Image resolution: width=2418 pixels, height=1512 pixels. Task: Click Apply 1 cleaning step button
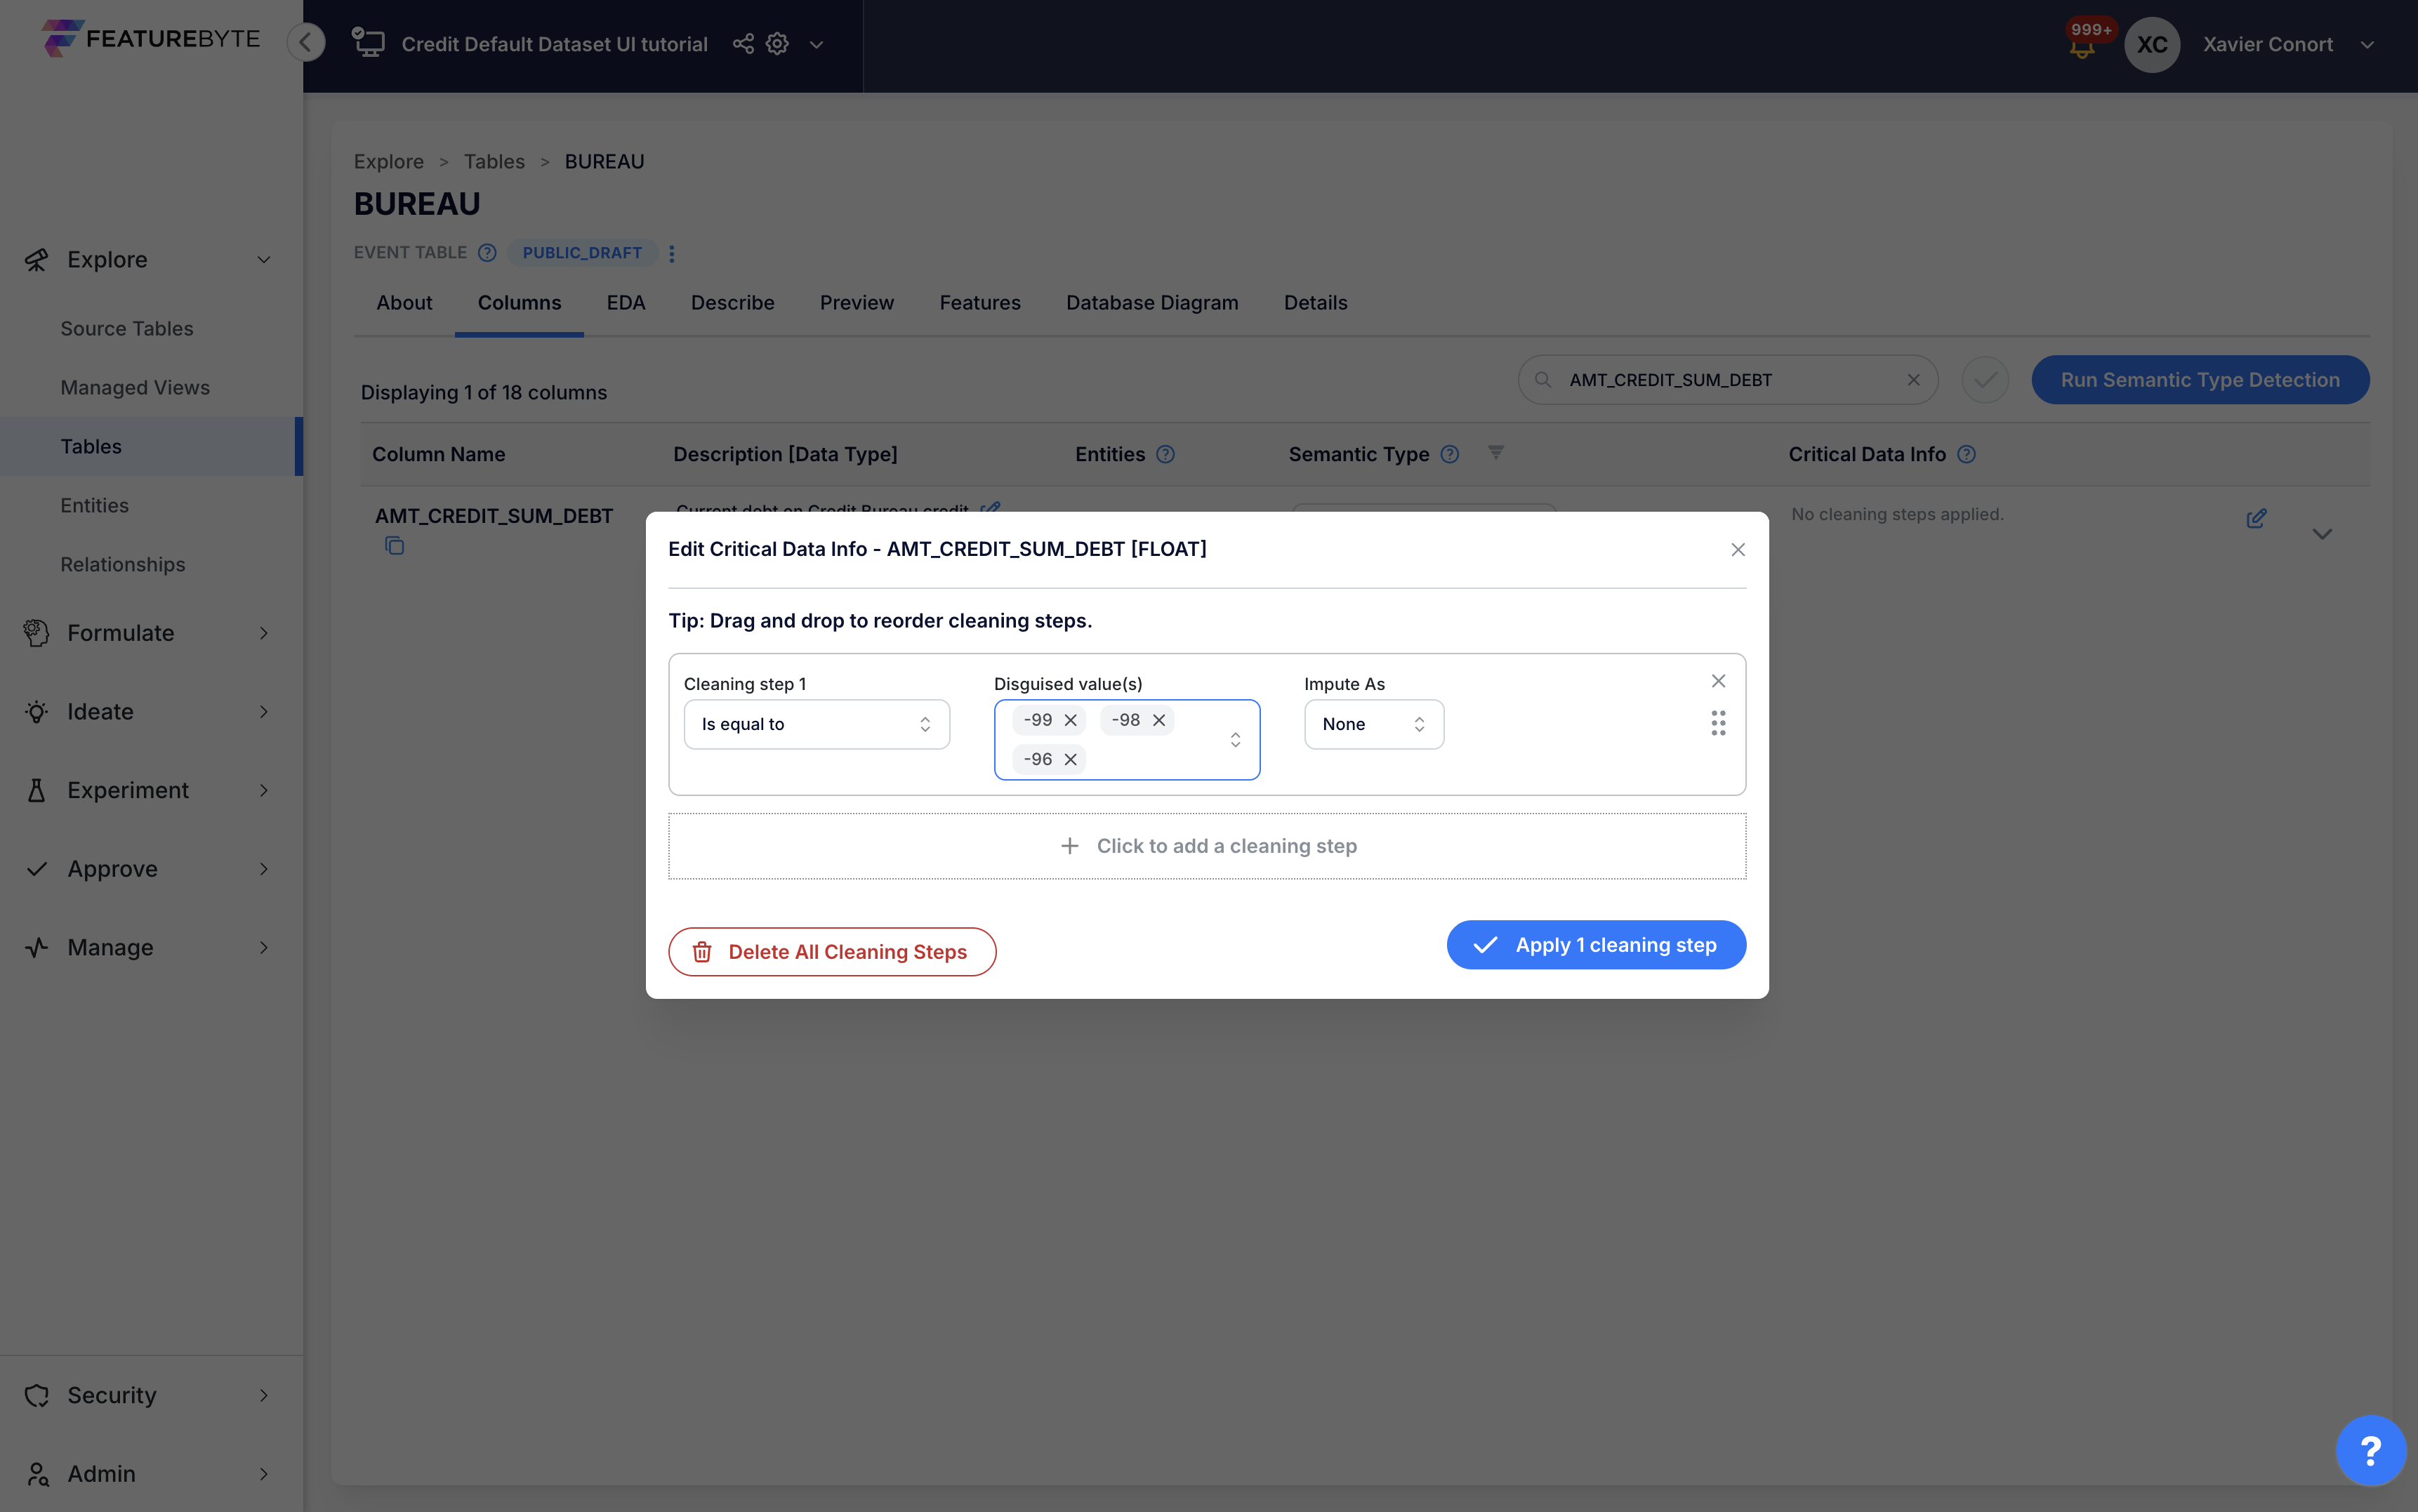pos(1595,945)
